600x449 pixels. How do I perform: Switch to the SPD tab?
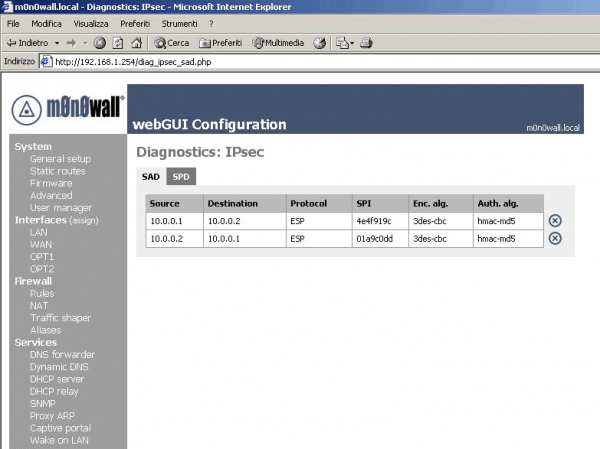click(180, 177)
